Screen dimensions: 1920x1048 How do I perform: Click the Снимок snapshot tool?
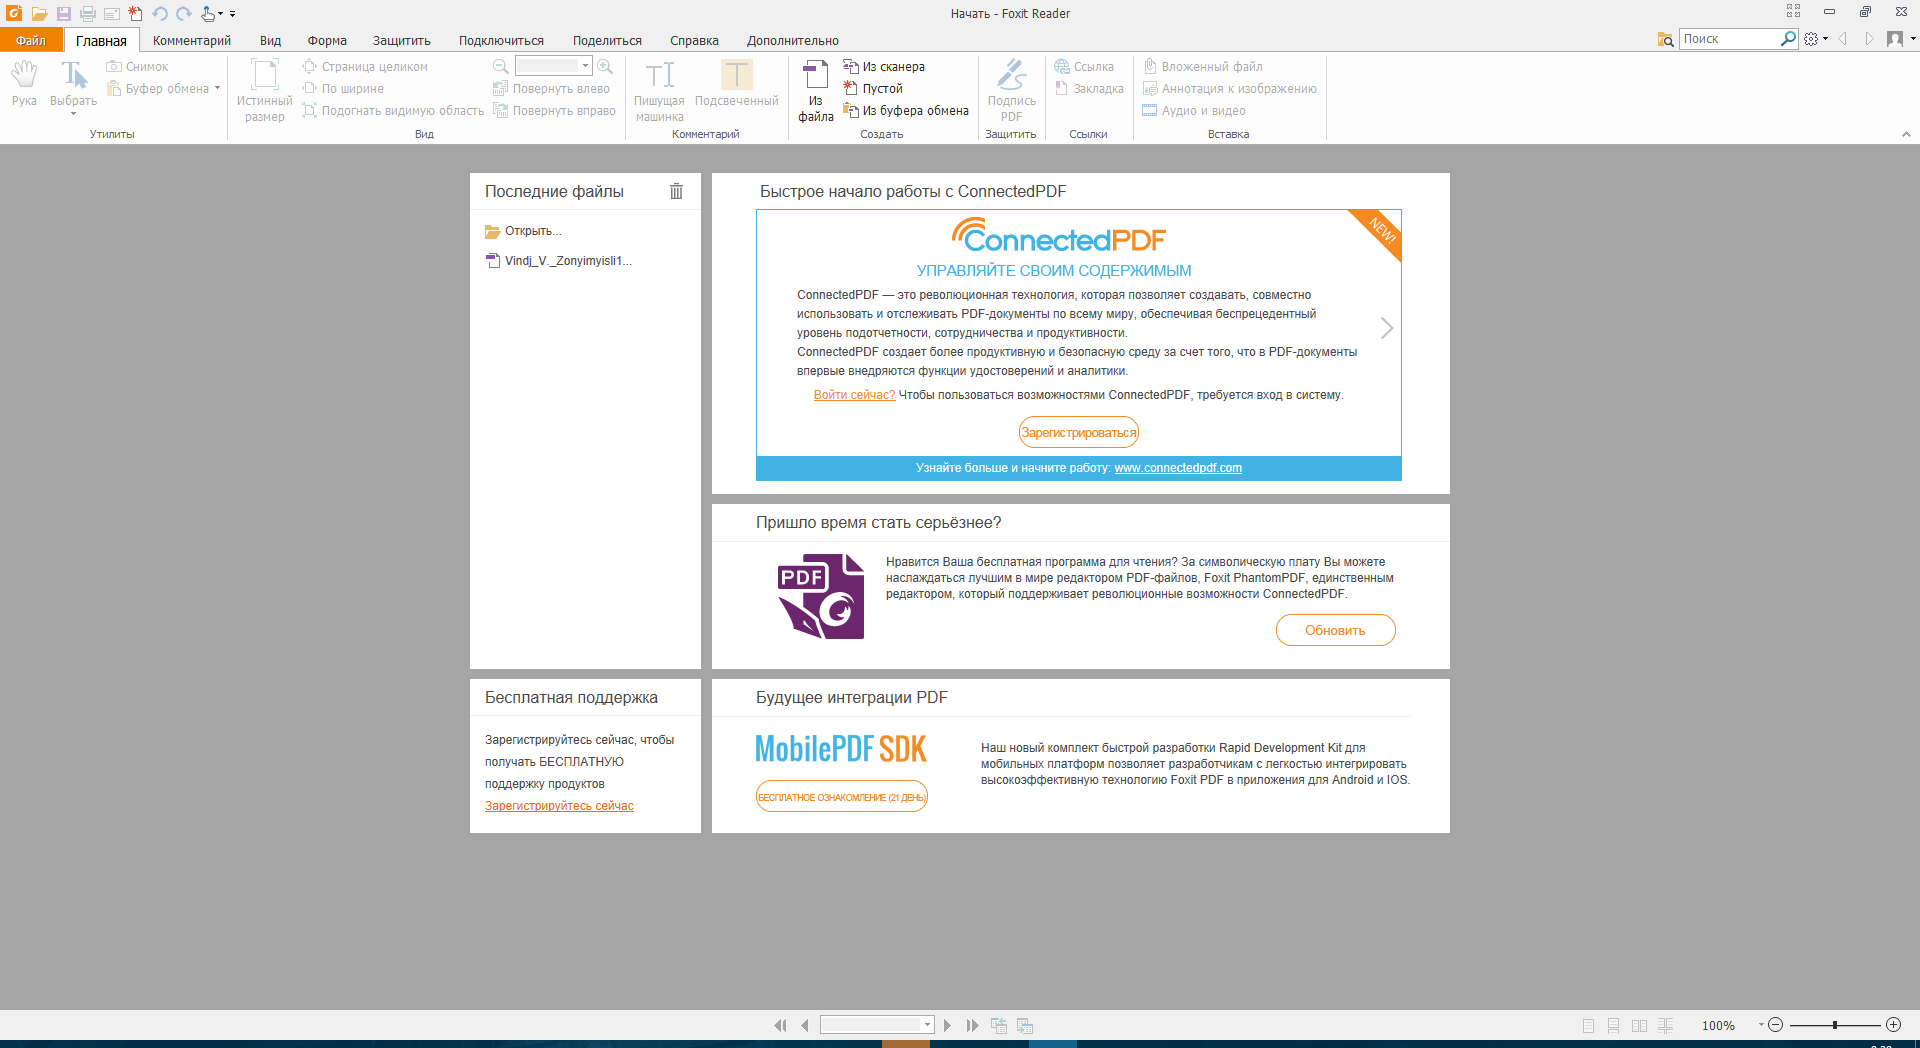138,67
